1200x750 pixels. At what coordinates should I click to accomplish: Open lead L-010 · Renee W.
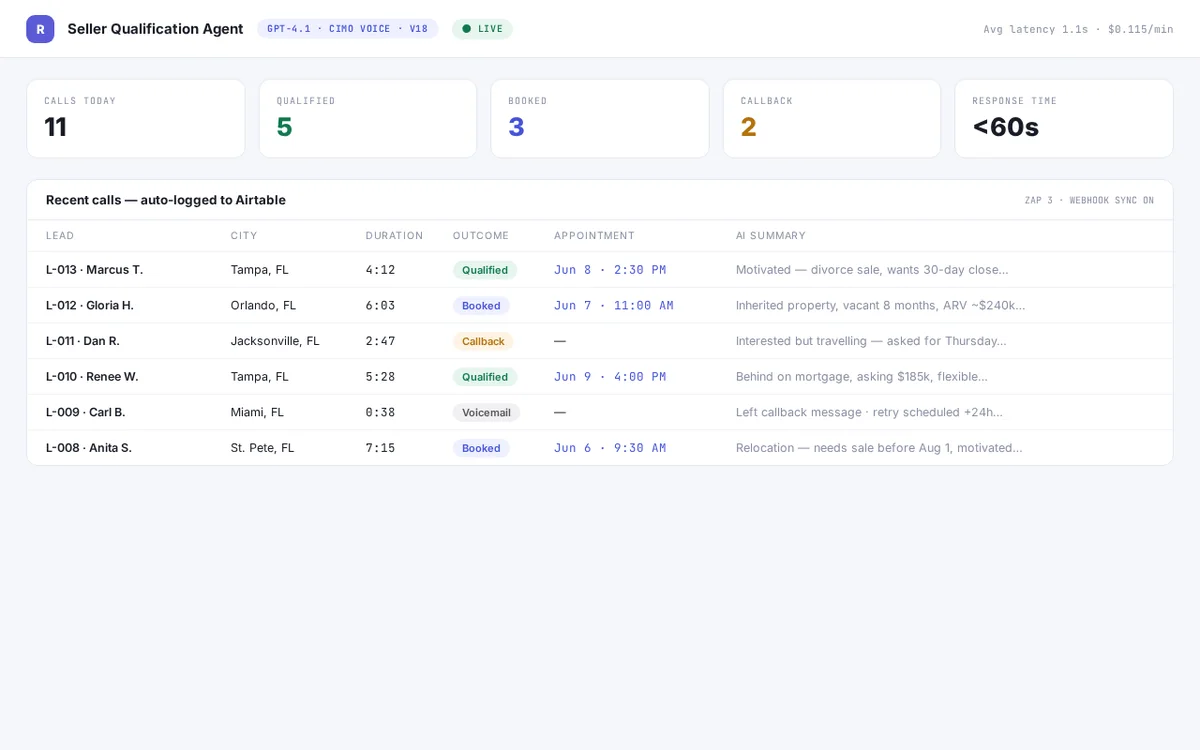pos(92,377)
